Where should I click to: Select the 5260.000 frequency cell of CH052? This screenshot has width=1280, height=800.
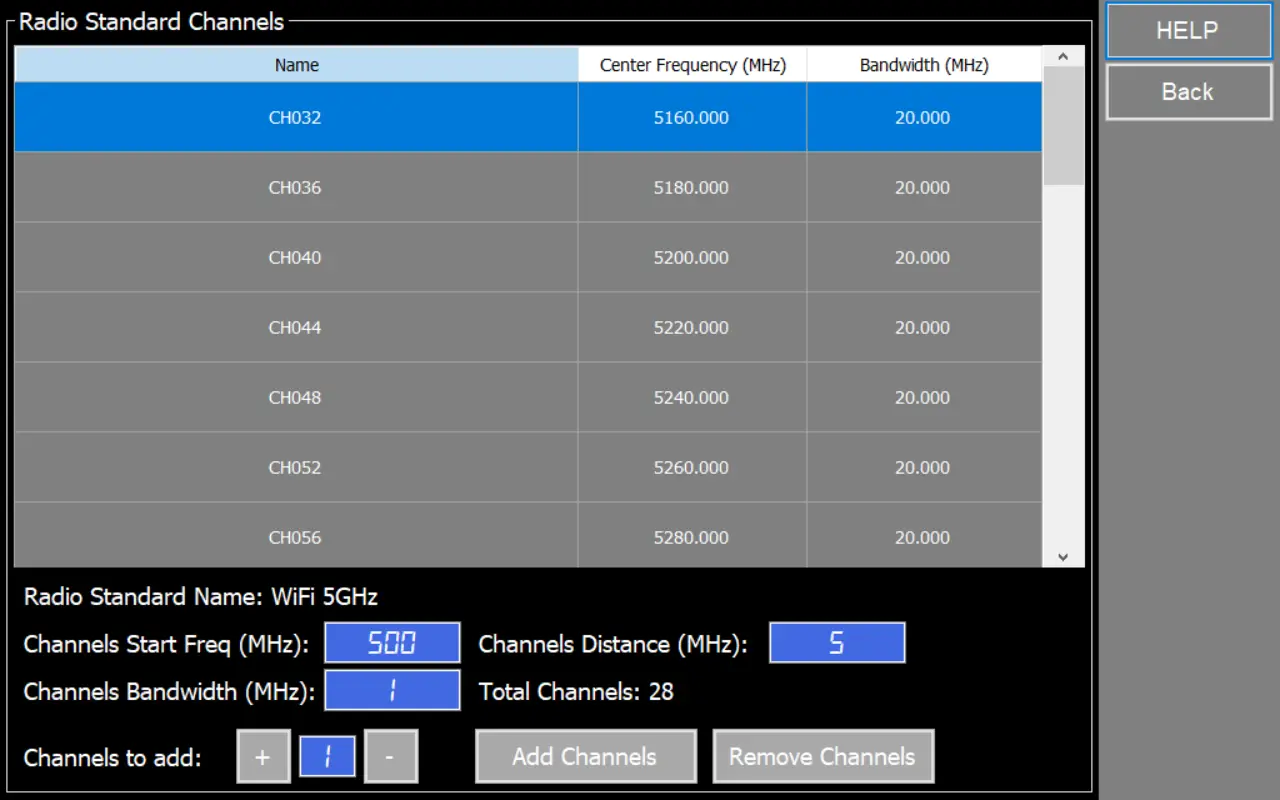691,468
